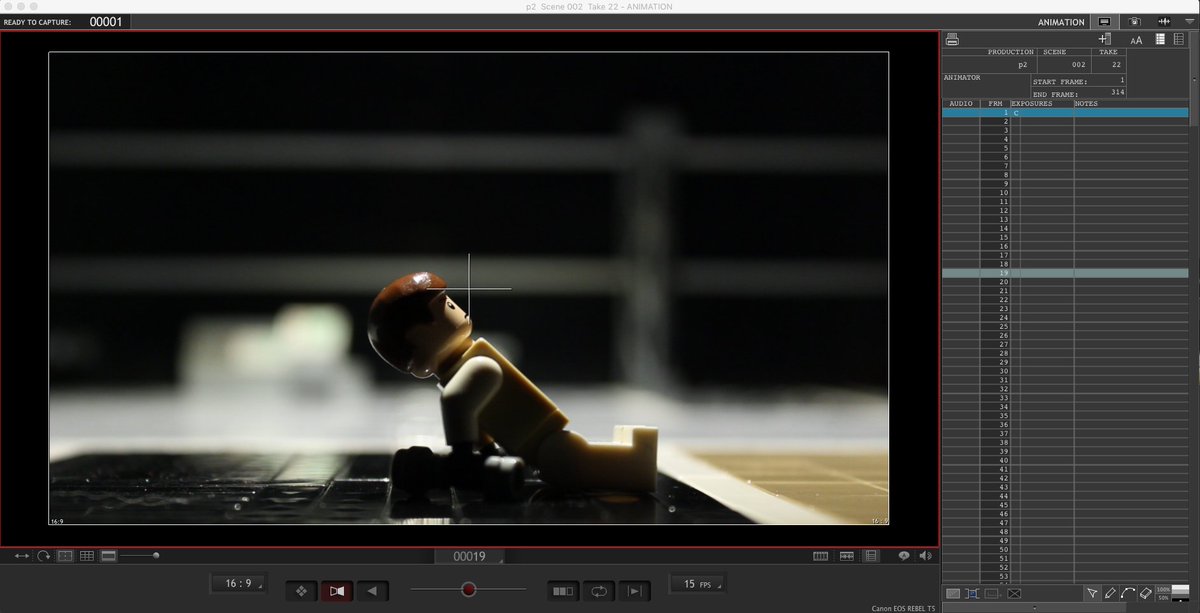Click the add column icon in X-sheet
The image size is (1200, 613).
(1104, 39)
